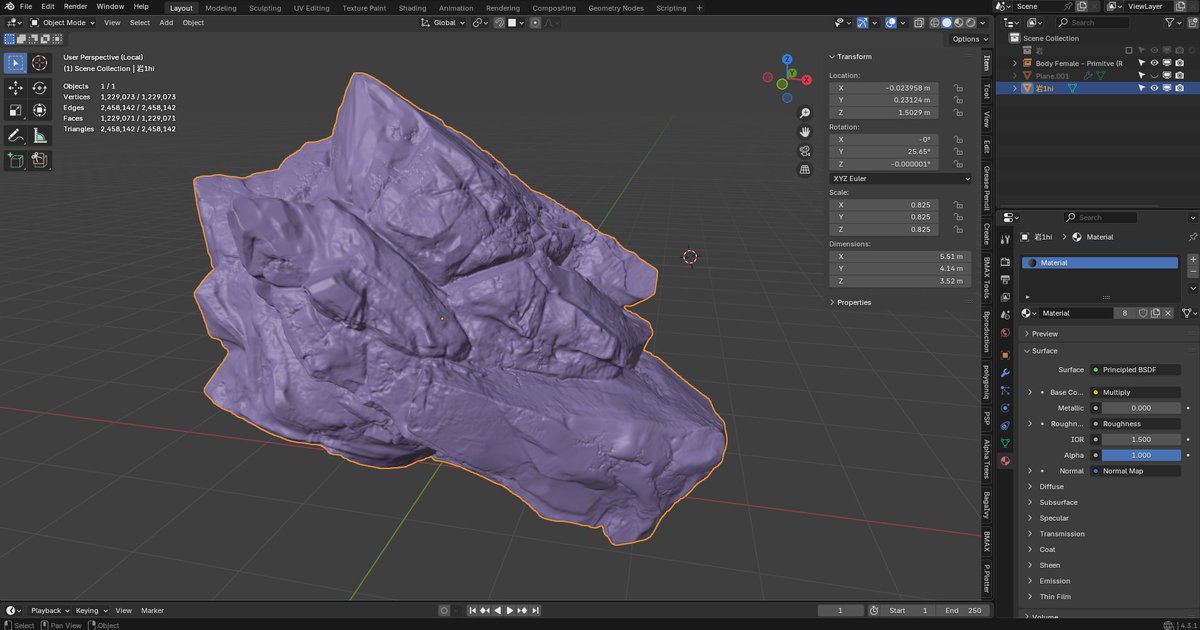
Task: Toggle selectability arrow for Plane.001
Action: (1141, 76)
